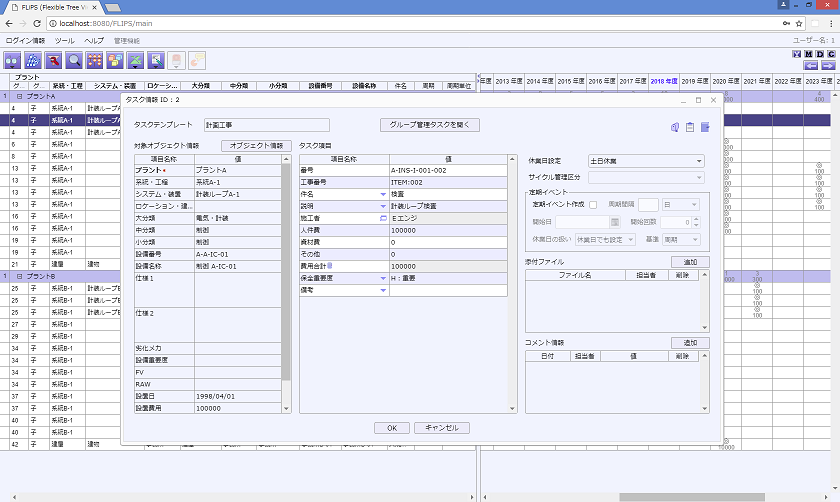
Task: Click the greyed red lamp toolbar icon
Action: (x=176, y=61)
